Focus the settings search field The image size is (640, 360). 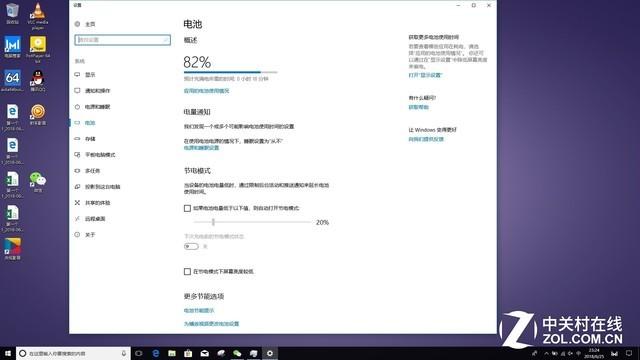pyautogui.click(x=122, y=40)
